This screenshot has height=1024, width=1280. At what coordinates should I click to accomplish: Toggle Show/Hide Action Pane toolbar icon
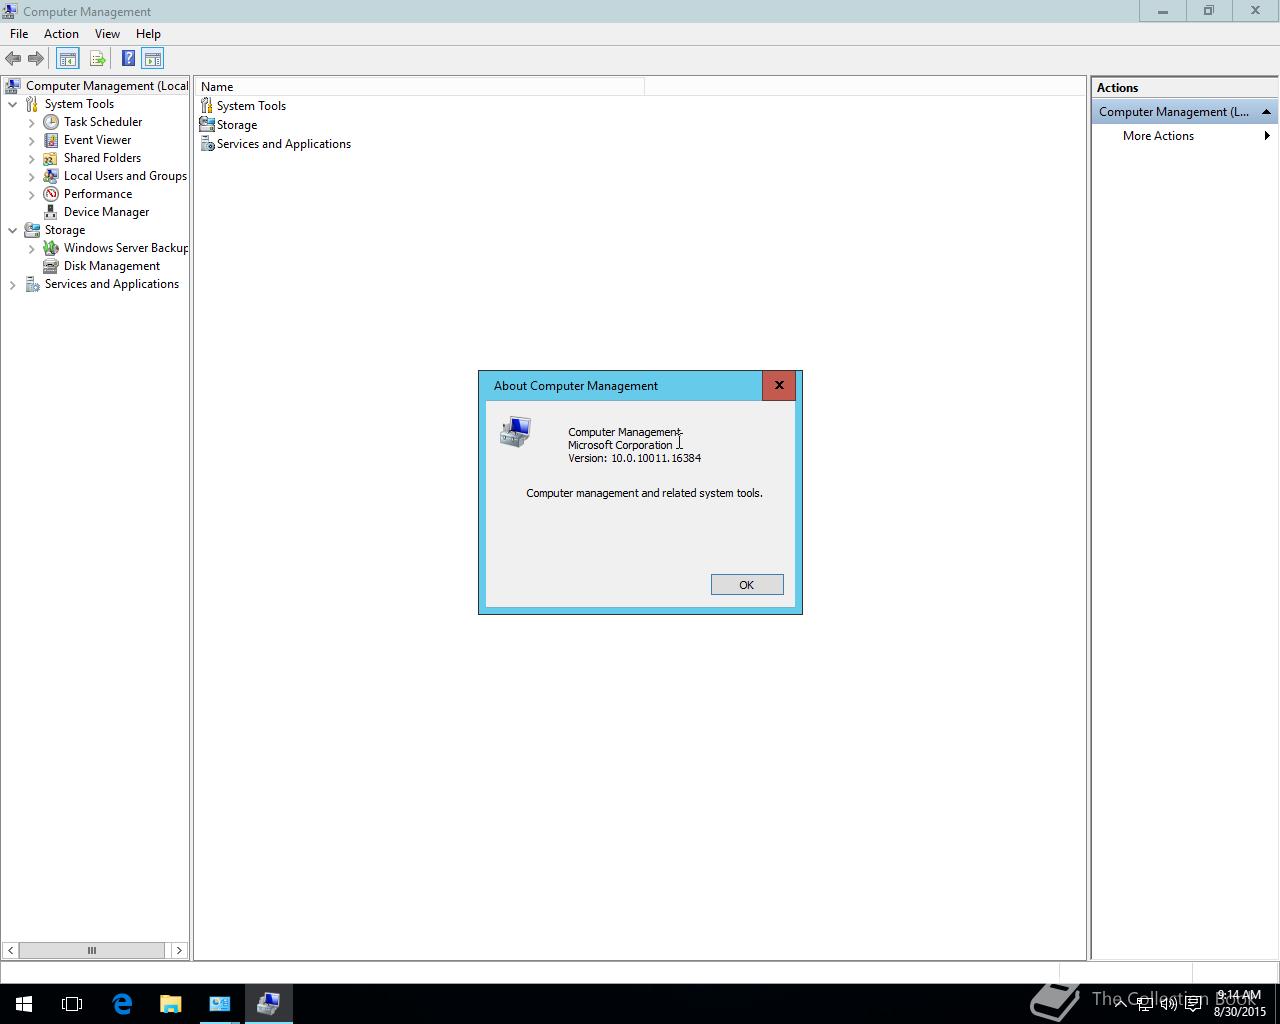coord(153,59)
